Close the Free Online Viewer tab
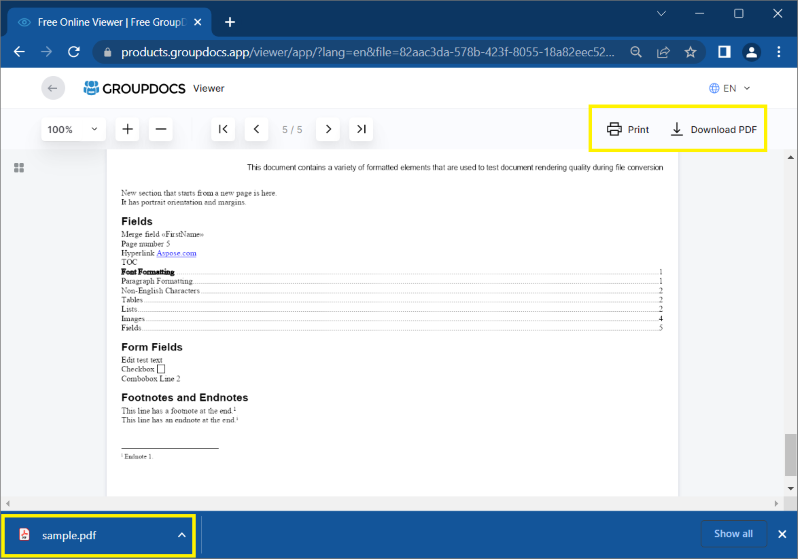 pos(198,22)
